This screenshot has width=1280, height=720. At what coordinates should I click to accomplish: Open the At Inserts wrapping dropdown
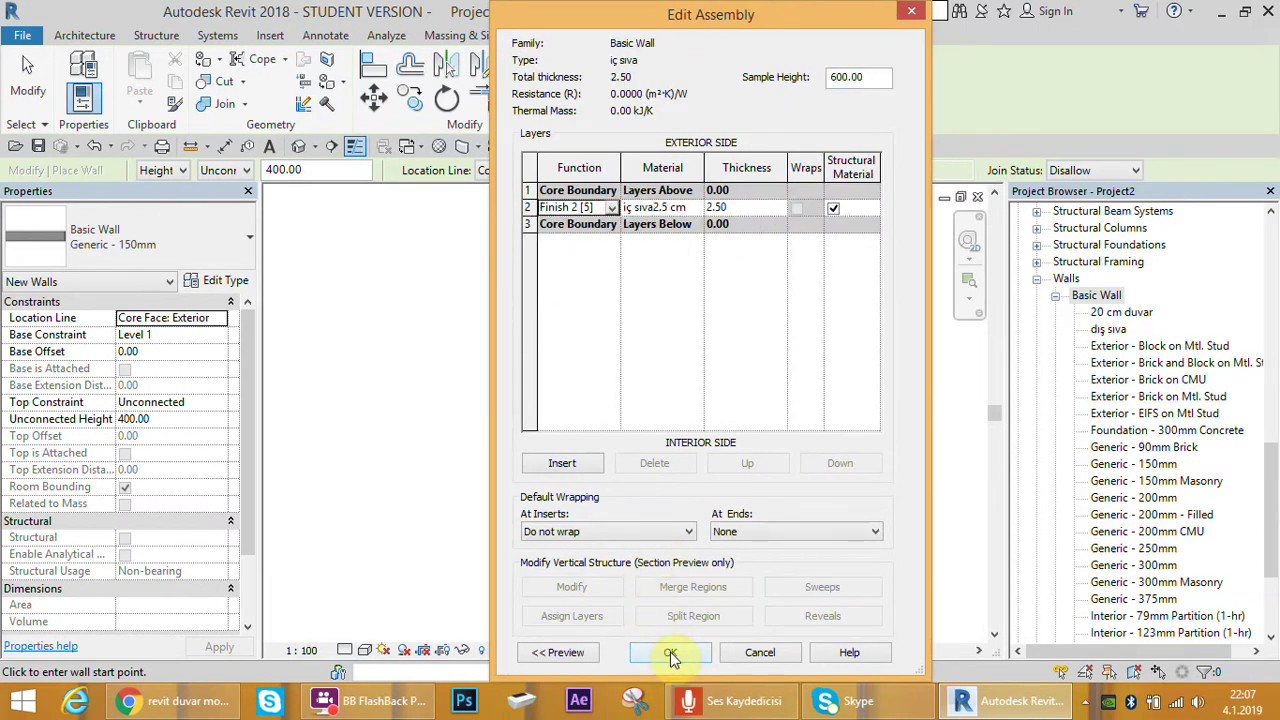pyautogui.click(x=608, y=532)
